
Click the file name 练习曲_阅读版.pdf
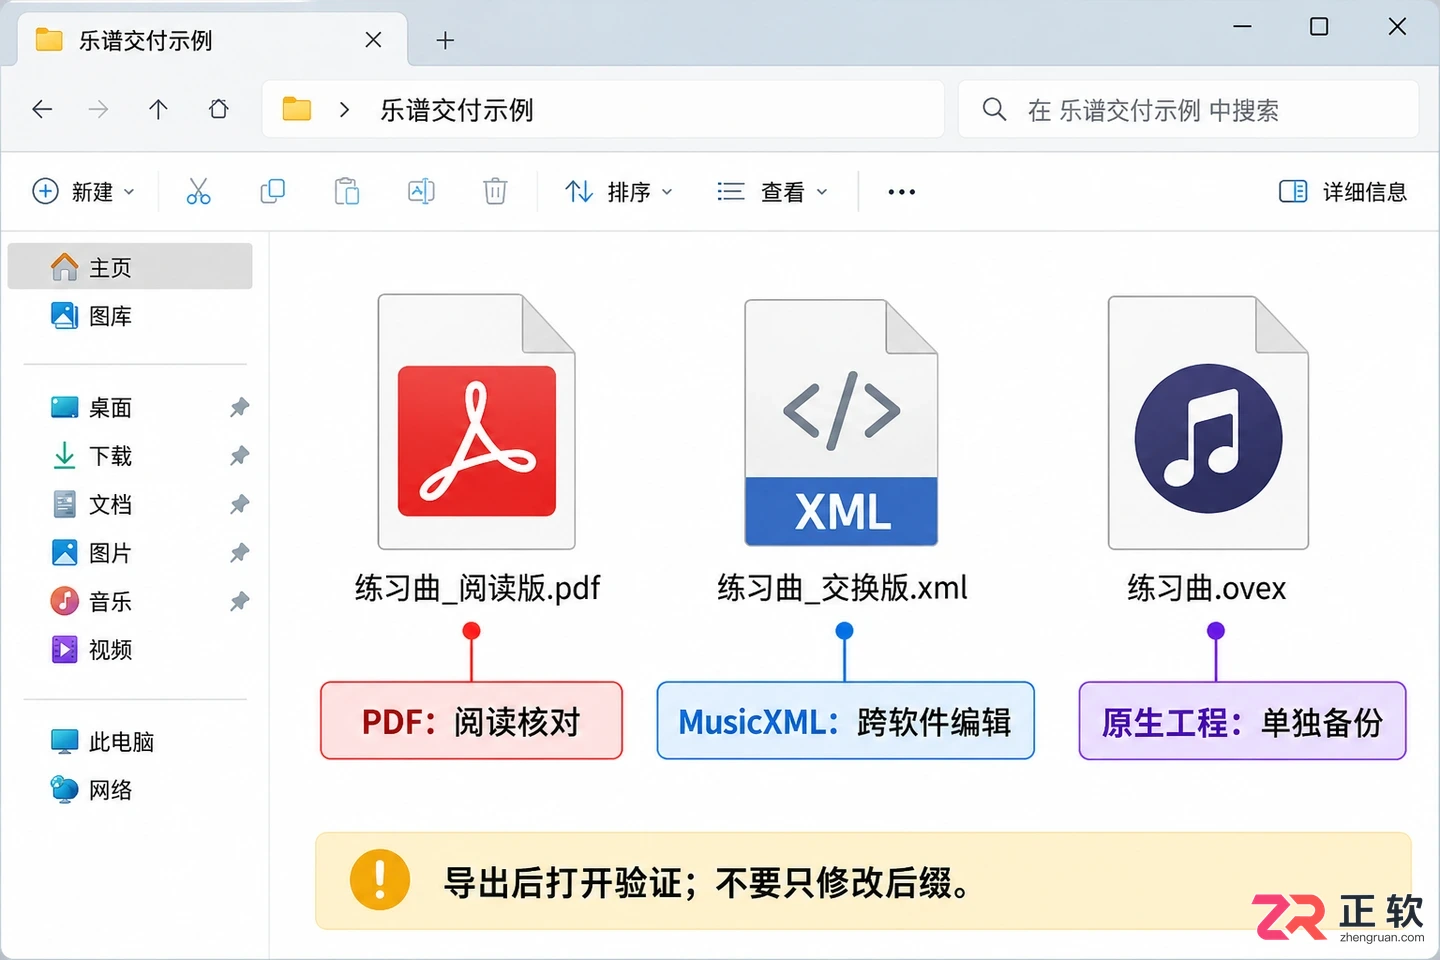(477, 588)
